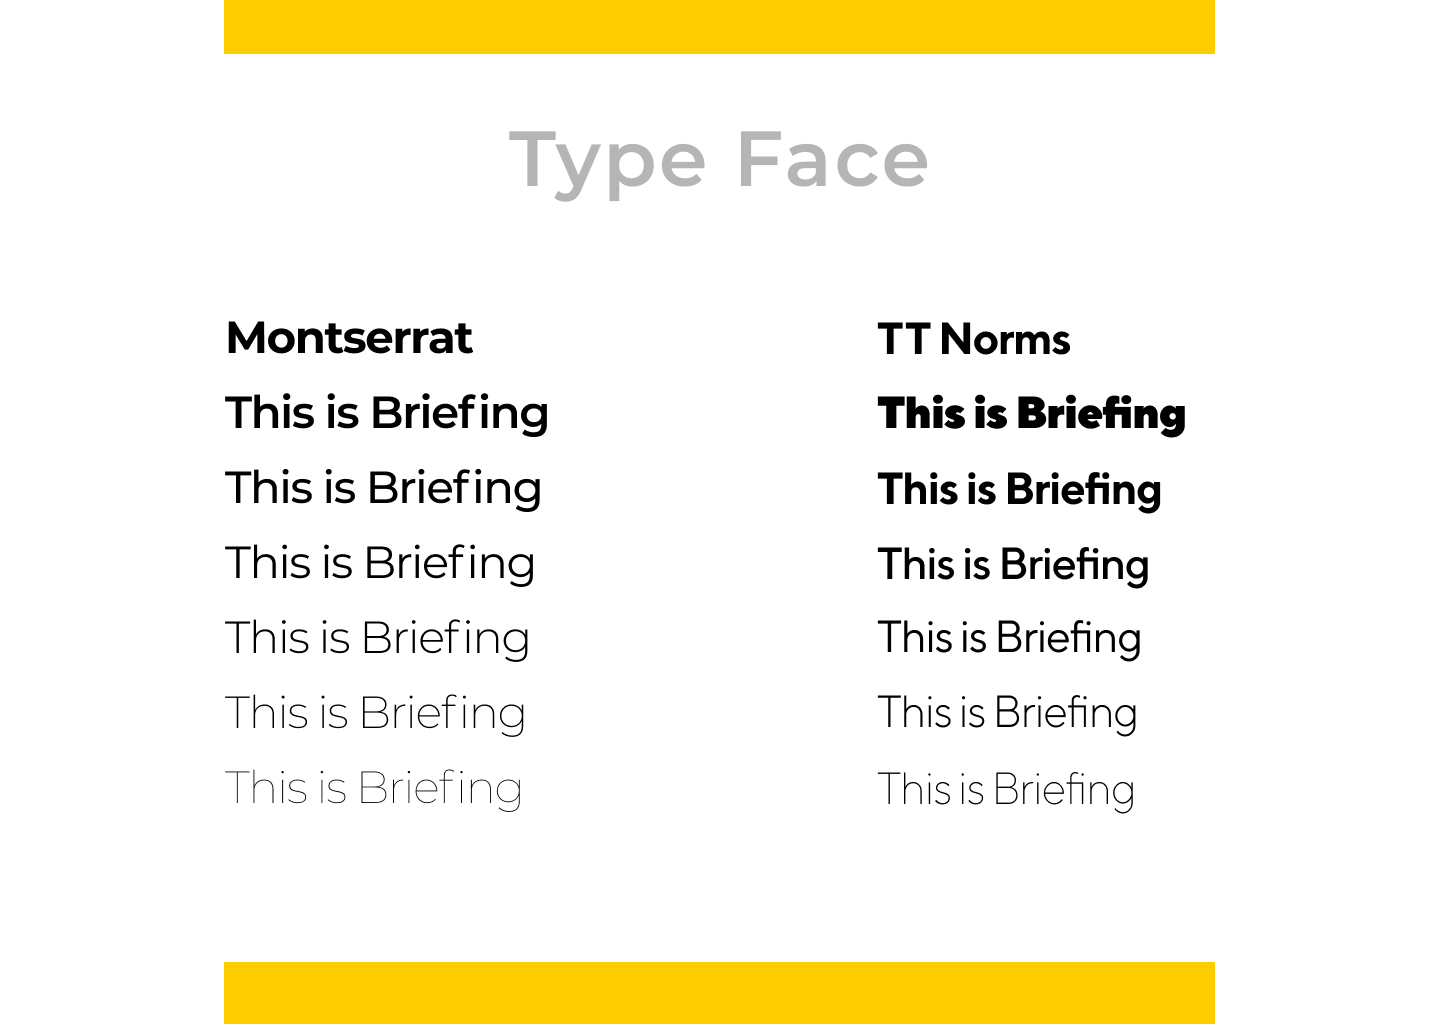
Task: Click the gray "Type Face" title
Action: [719, 160]
